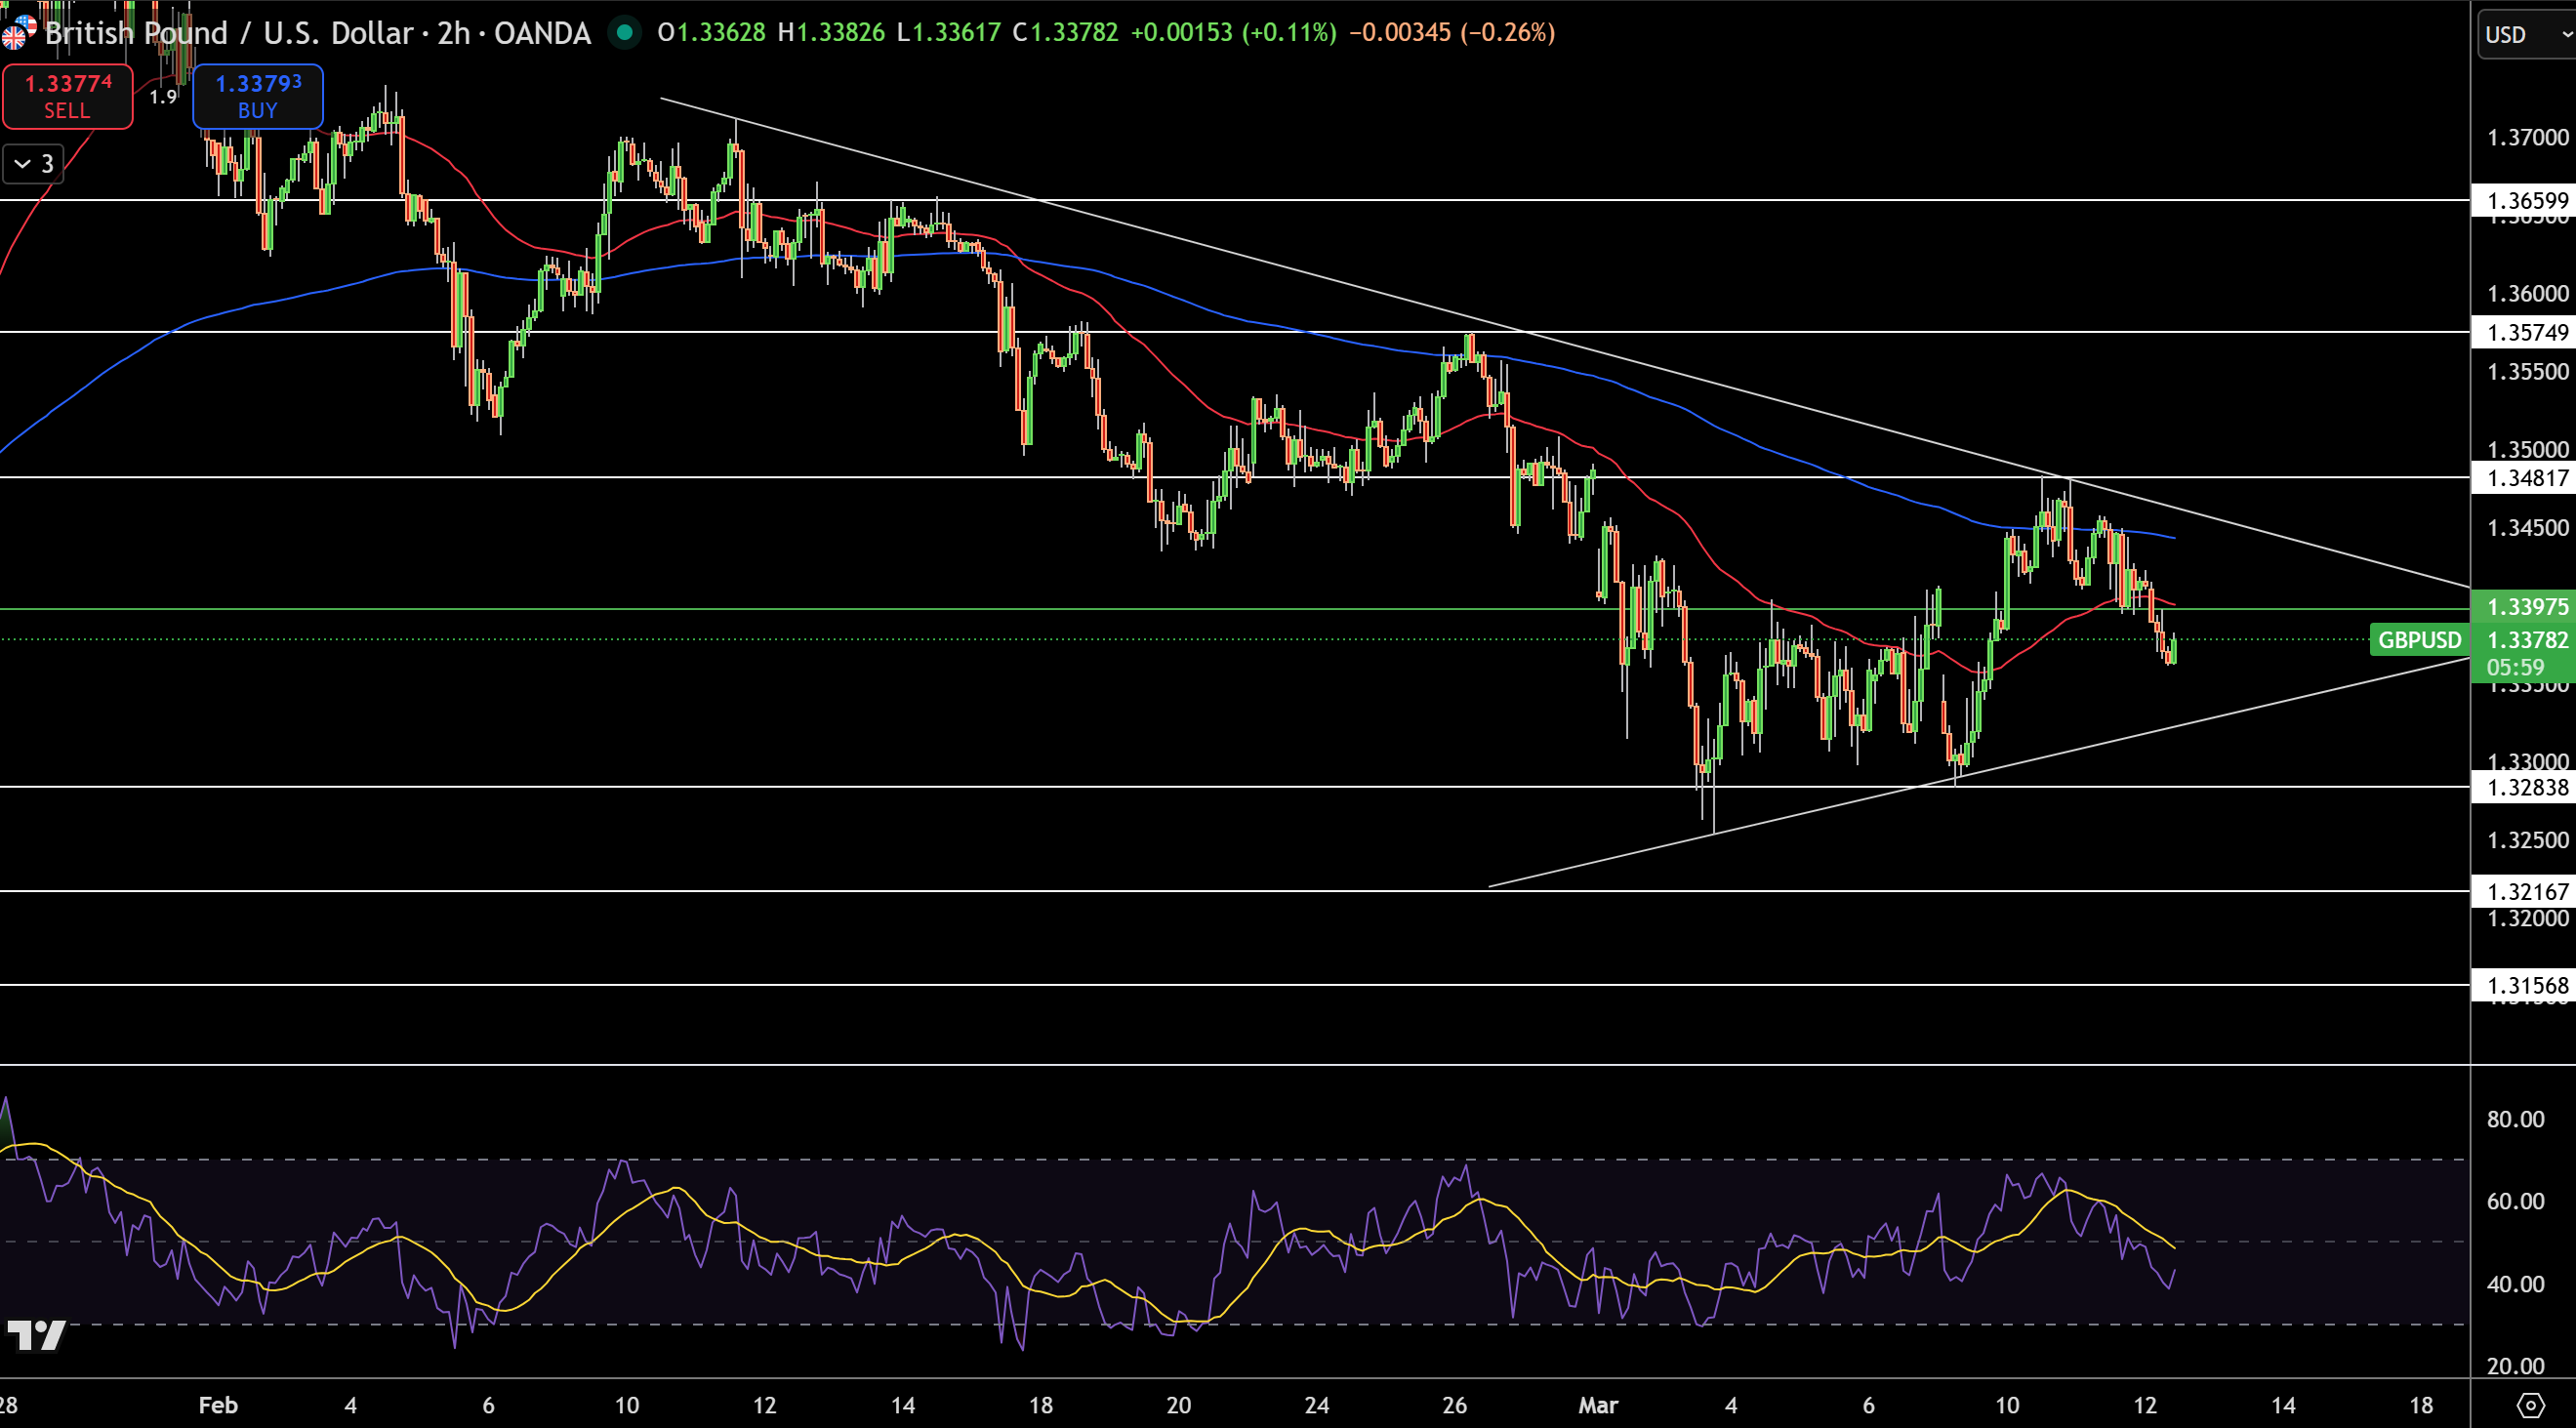2576x1428 pixels.
Task: Click the green market status dot
Action: (x=625, y=33)
